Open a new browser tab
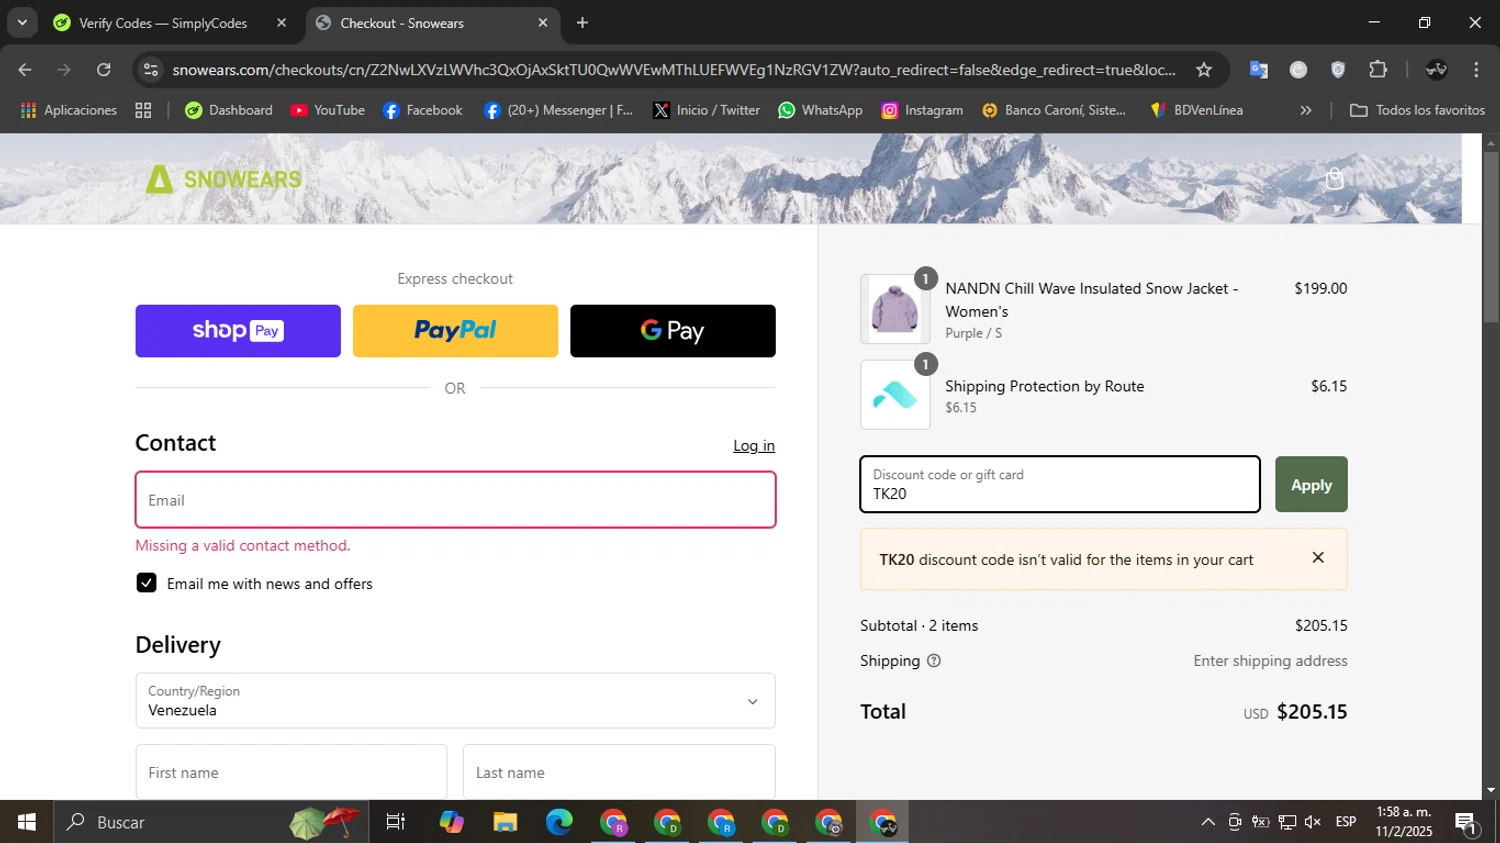The width and height of the screenshot is (1500, 843). (582, 22)
